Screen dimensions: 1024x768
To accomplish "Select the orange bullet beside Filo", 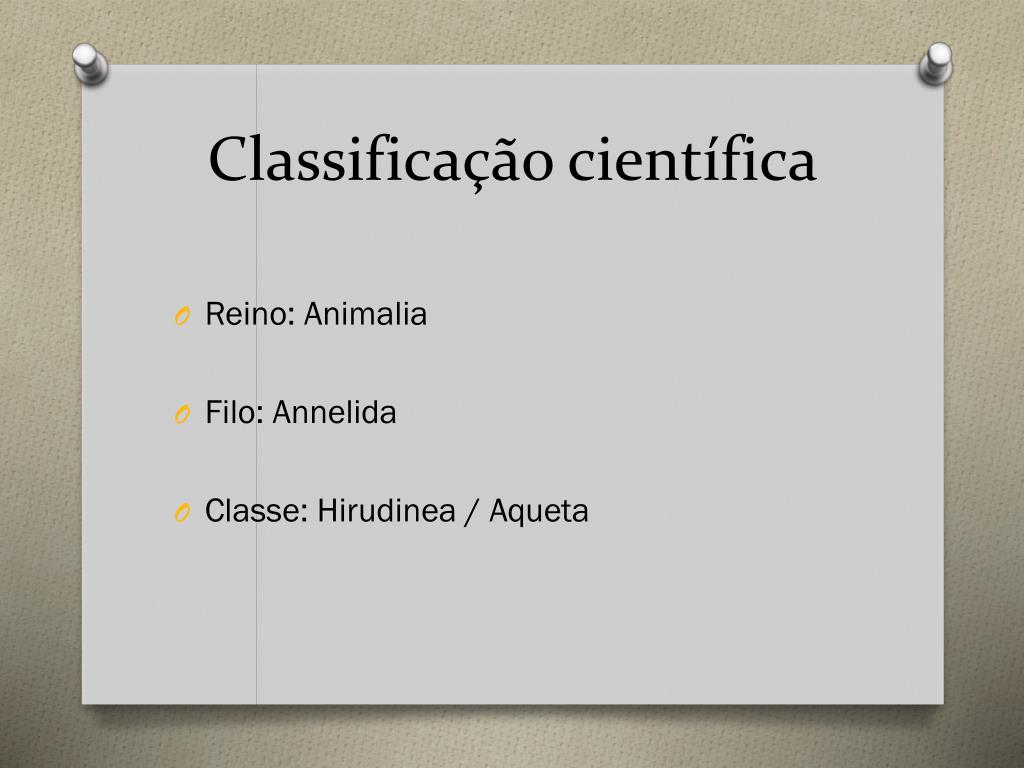I will (x=182, y=415).
